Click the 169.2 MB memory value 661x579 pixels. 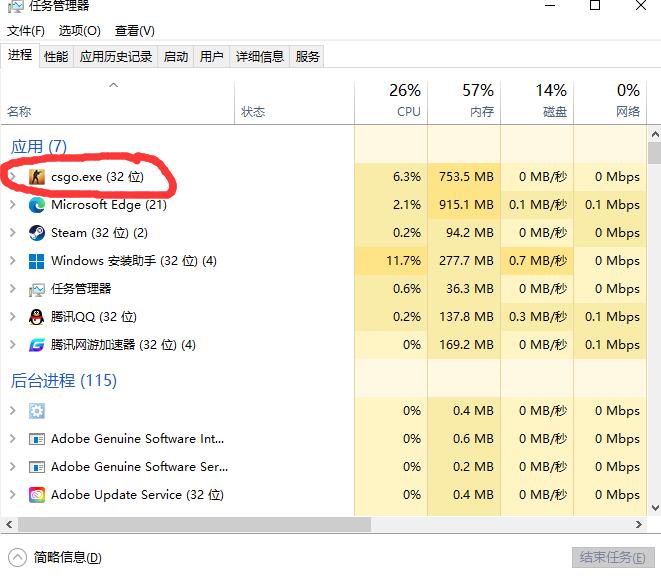(x=466, y=345)
